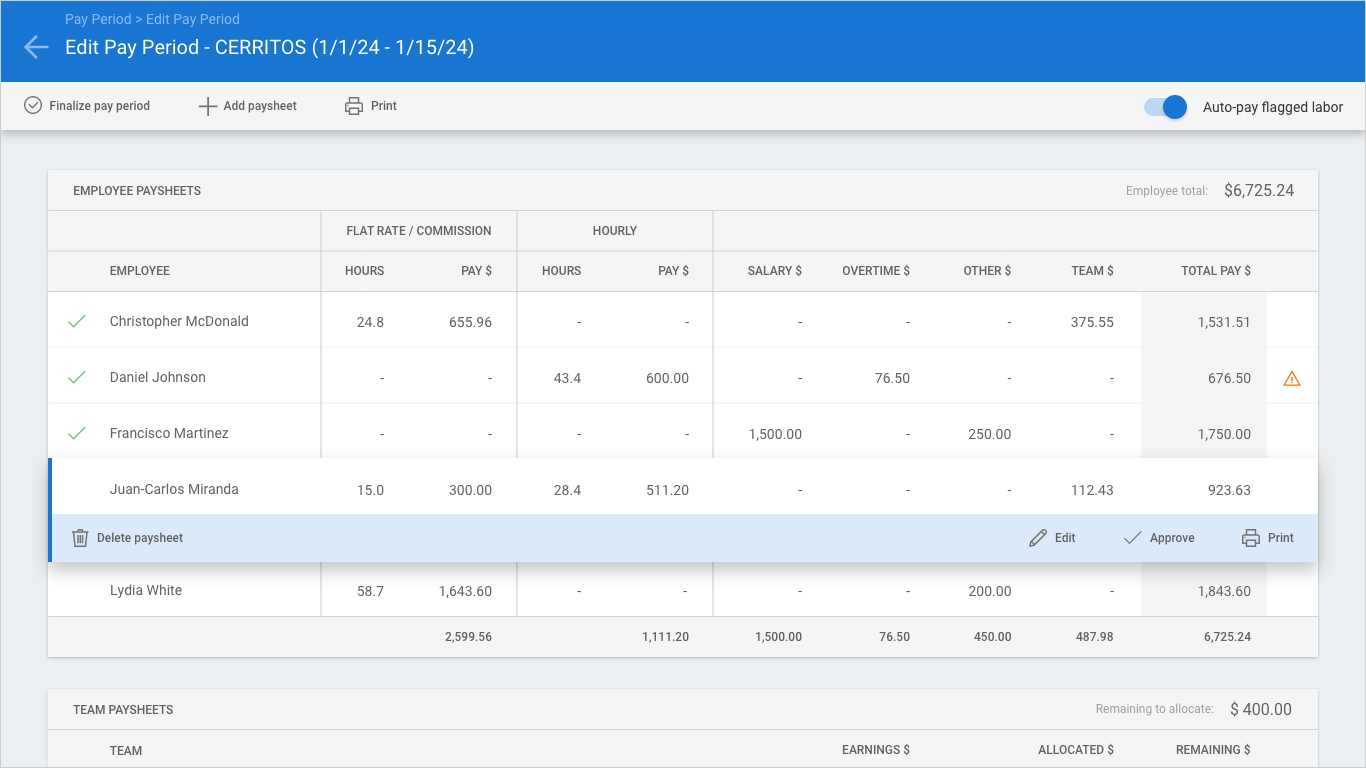The width and height of the screenshot is (1366, 768).
Task: Click the Approve checkmark icon in action bar
Action: [x=1132, y=538]
